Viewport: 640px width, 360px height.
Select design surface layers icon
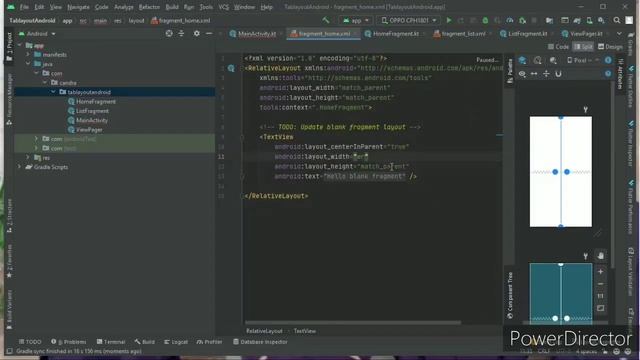[x=522, y=60]
